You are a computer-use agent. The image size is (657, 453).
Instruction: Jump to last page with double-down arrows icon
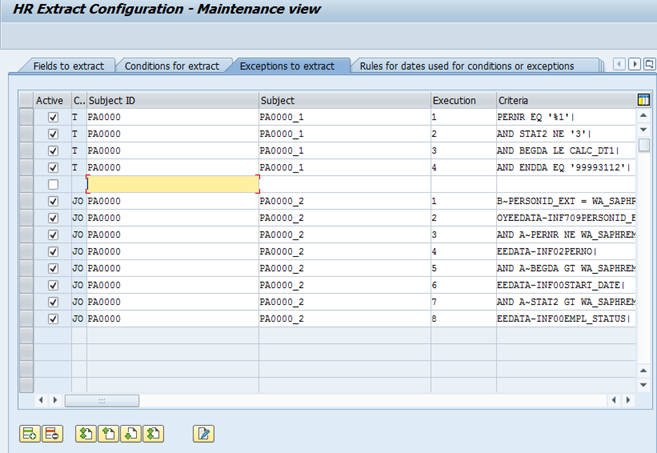pyautogui.click(x=153, y=434)
